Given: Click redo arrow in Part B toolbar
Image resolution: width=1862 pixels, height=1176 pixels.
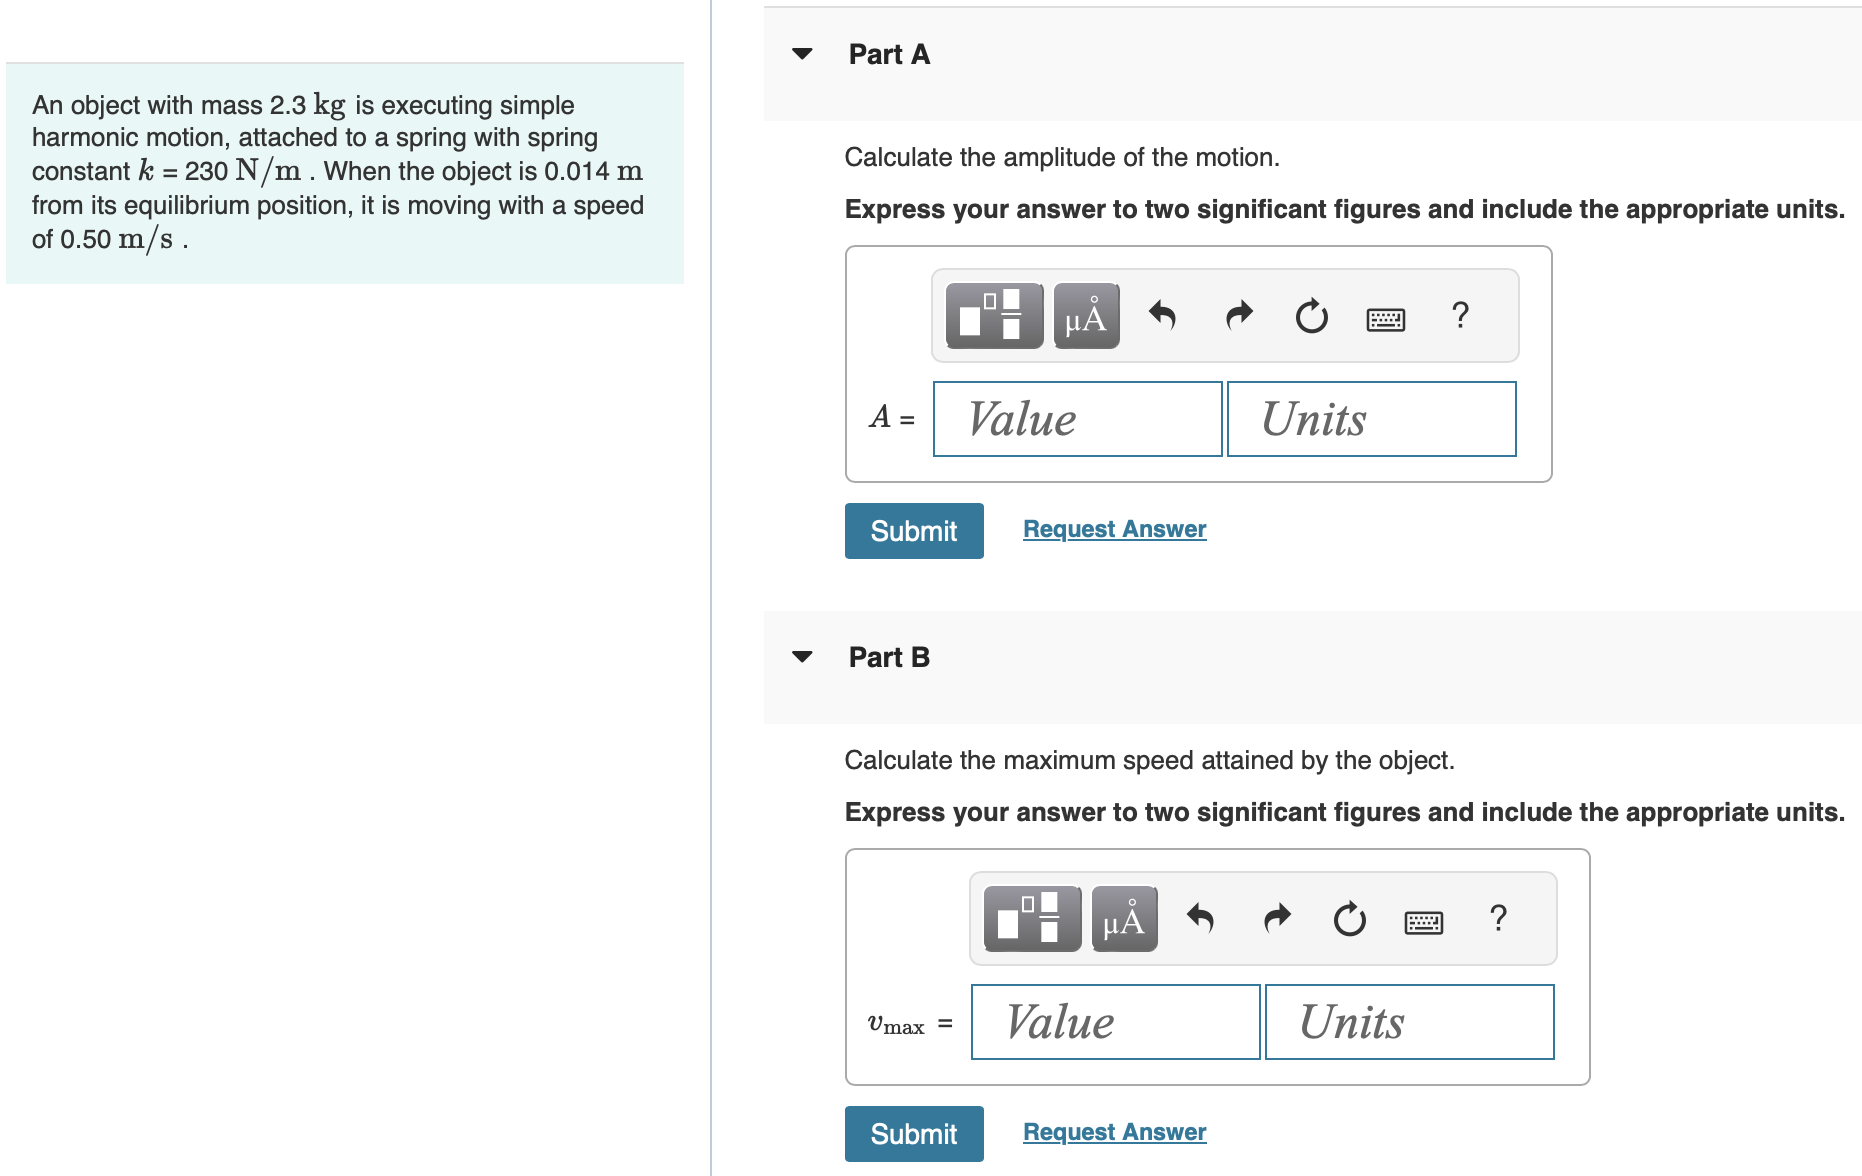Looking at the screenshot, I should 1277,918.
